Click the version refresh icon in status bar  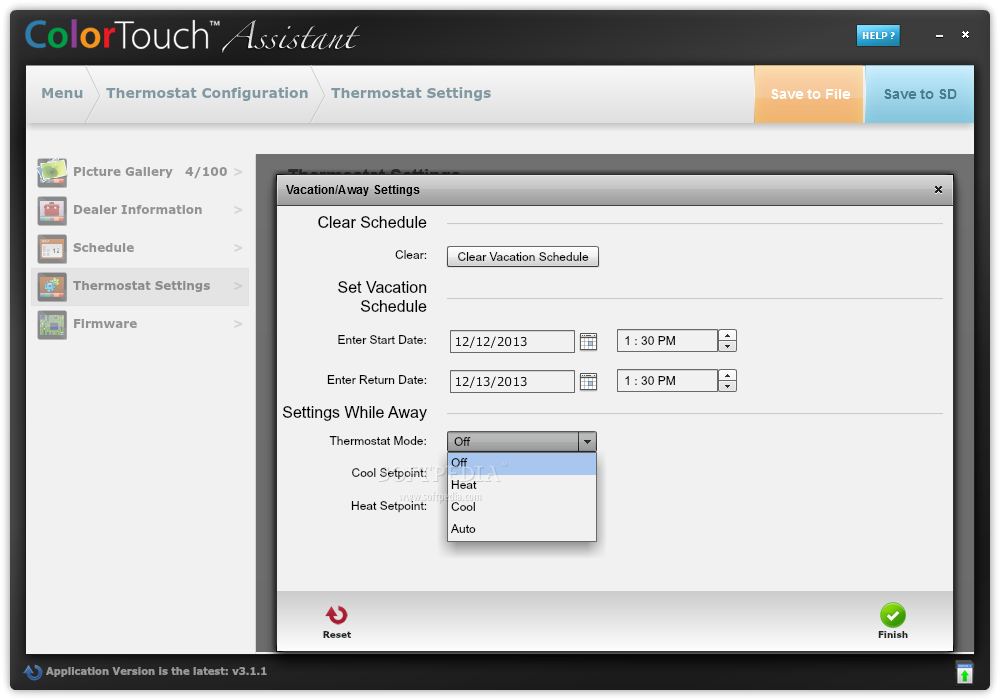click(33, 671)
